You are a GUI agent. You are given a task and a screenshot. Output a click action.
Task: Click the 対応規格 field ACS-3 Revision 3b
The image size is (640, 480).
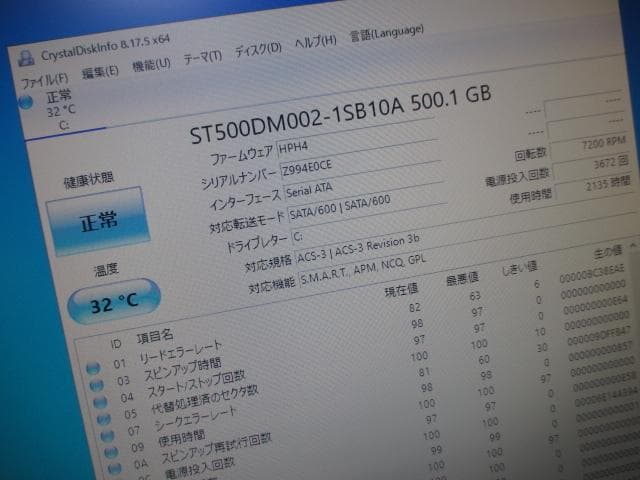click(358, 249)
